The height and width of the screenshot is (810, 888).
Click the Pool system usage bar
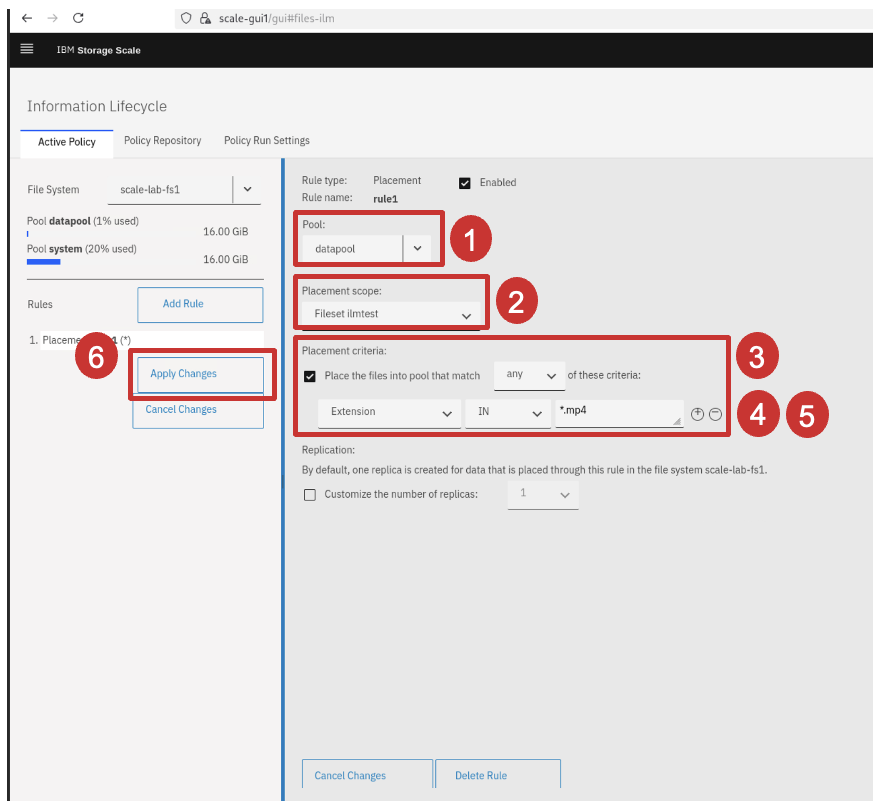44,262
